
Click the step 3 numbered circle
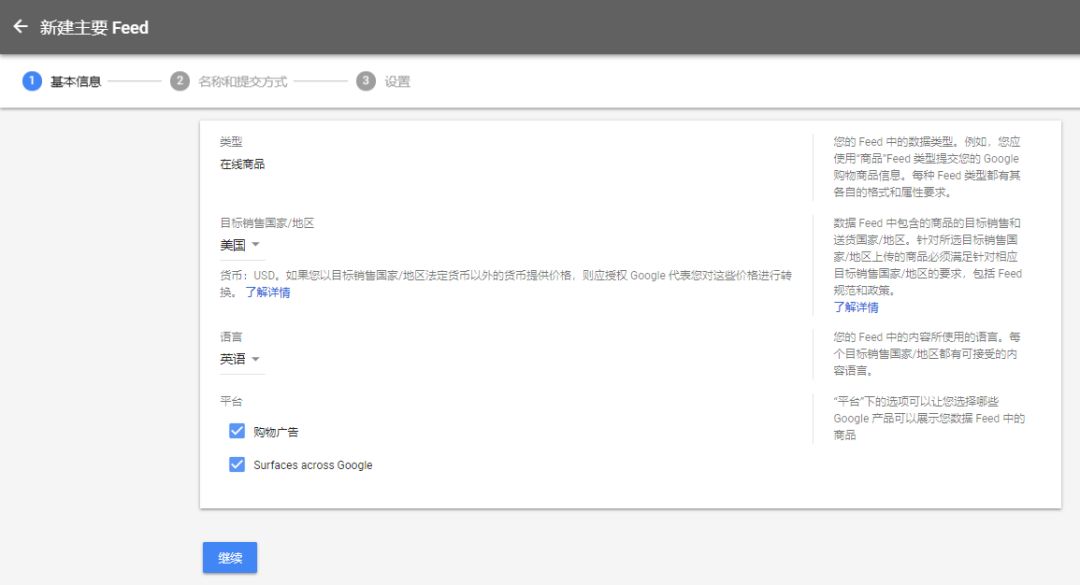click(x=367, y=81)
